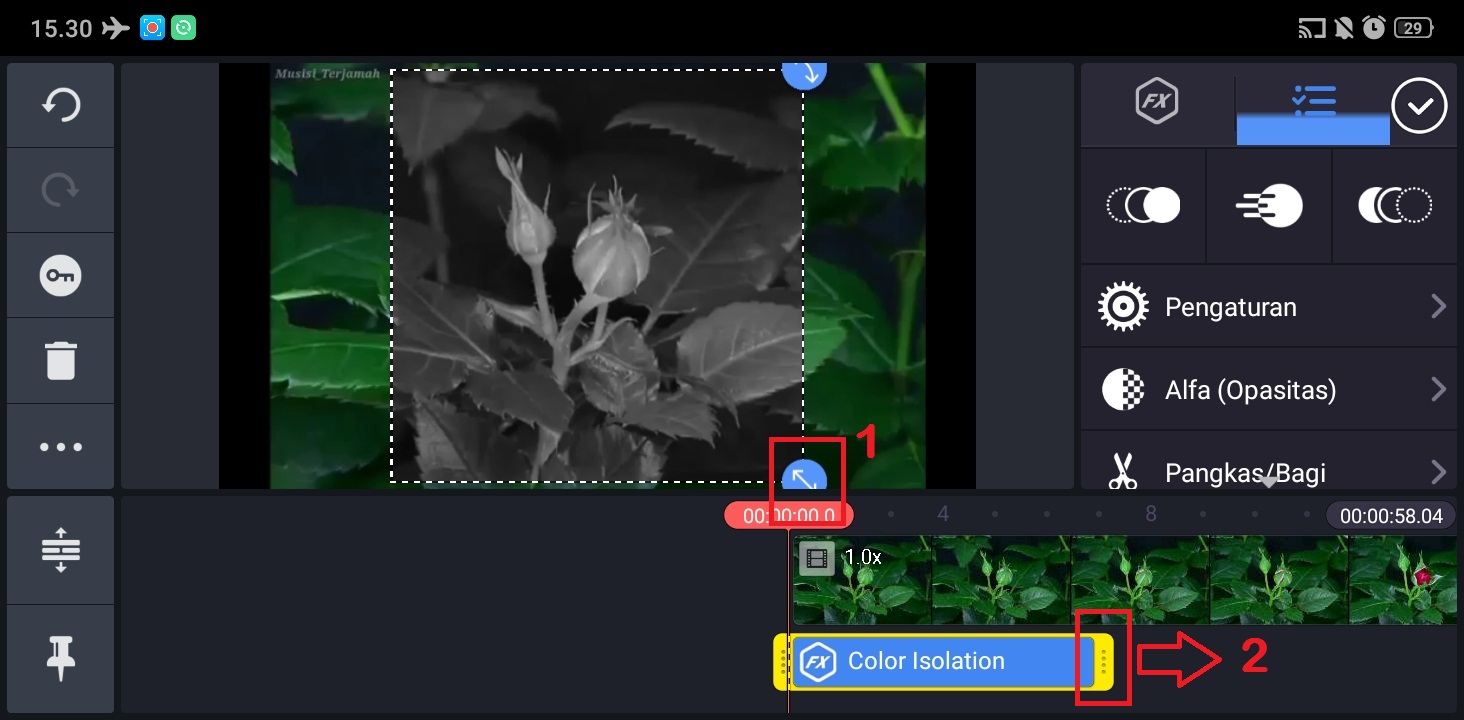The height and width of the screenshot is (720, 1464).
Task: Click the red playhead time 00:00:00.0
Action: (791, 515)
